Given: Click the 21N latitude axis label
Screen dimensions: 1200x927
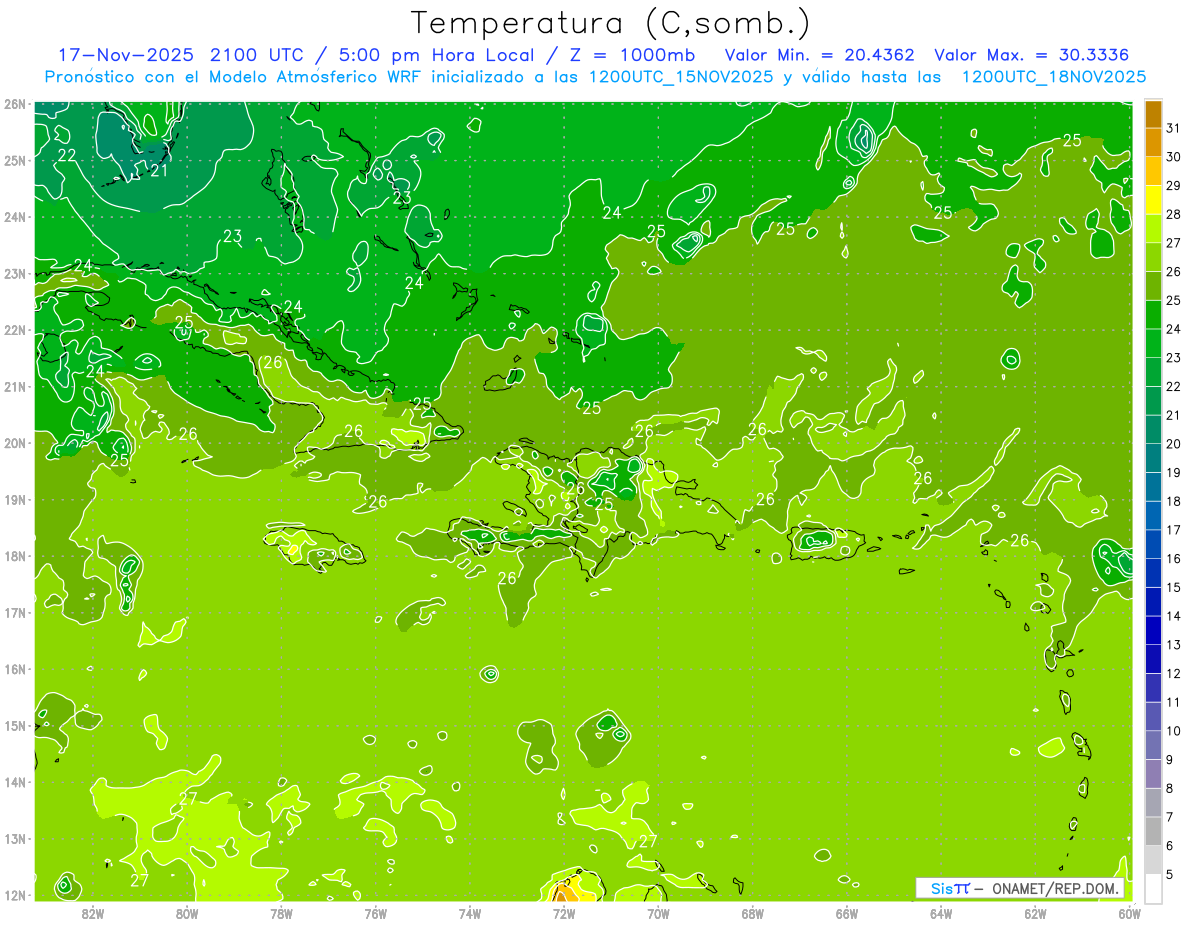Looking at the screenshot, I should tap(14, 386).
